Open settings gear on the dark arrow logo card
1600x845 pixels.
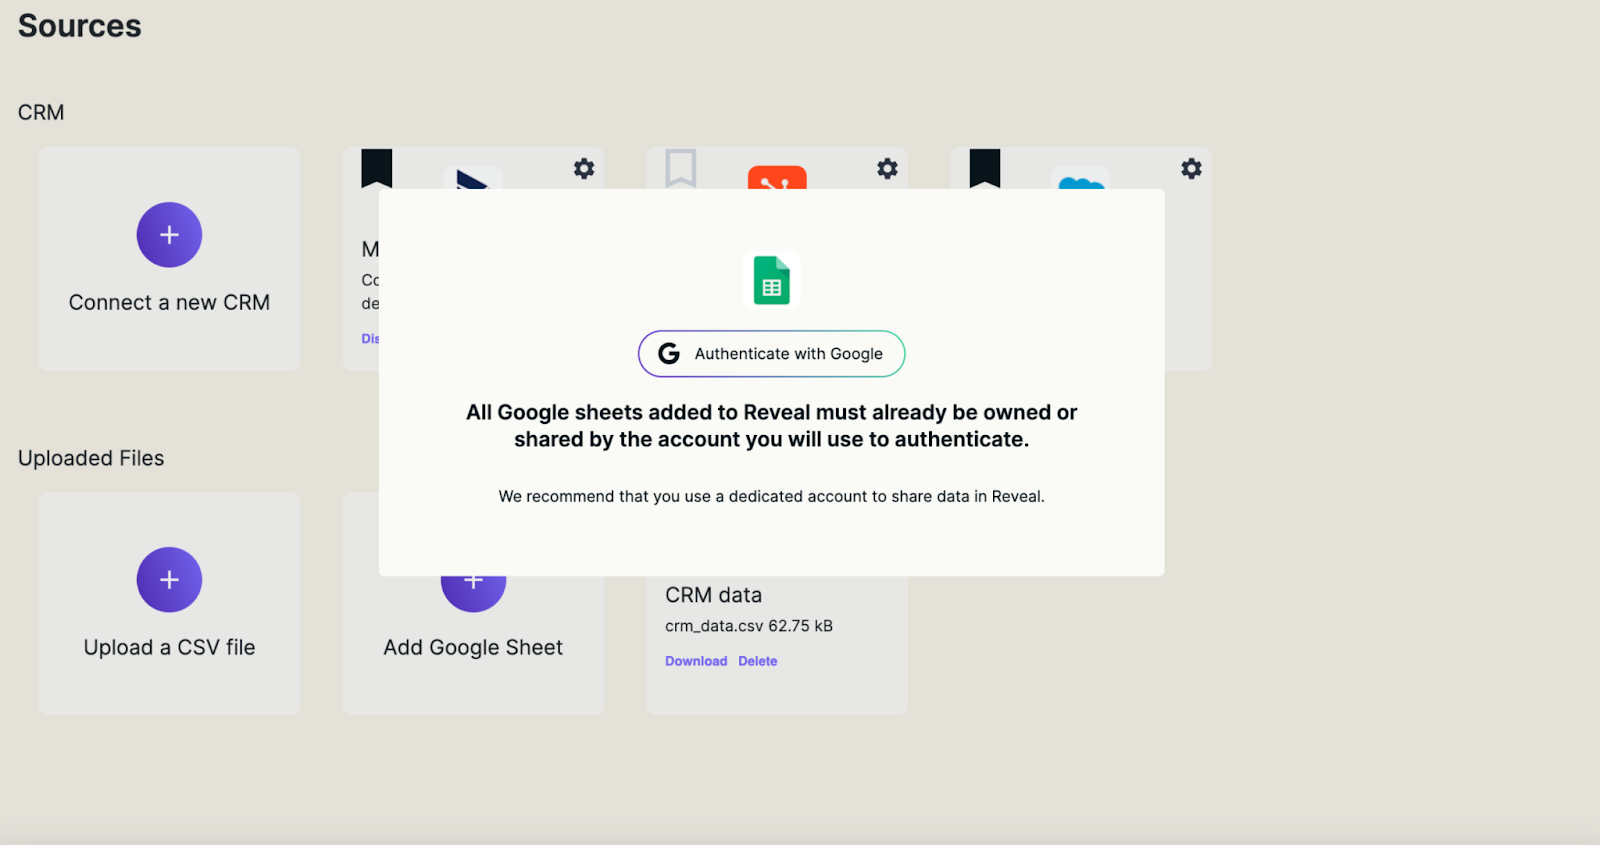[584, 168]
